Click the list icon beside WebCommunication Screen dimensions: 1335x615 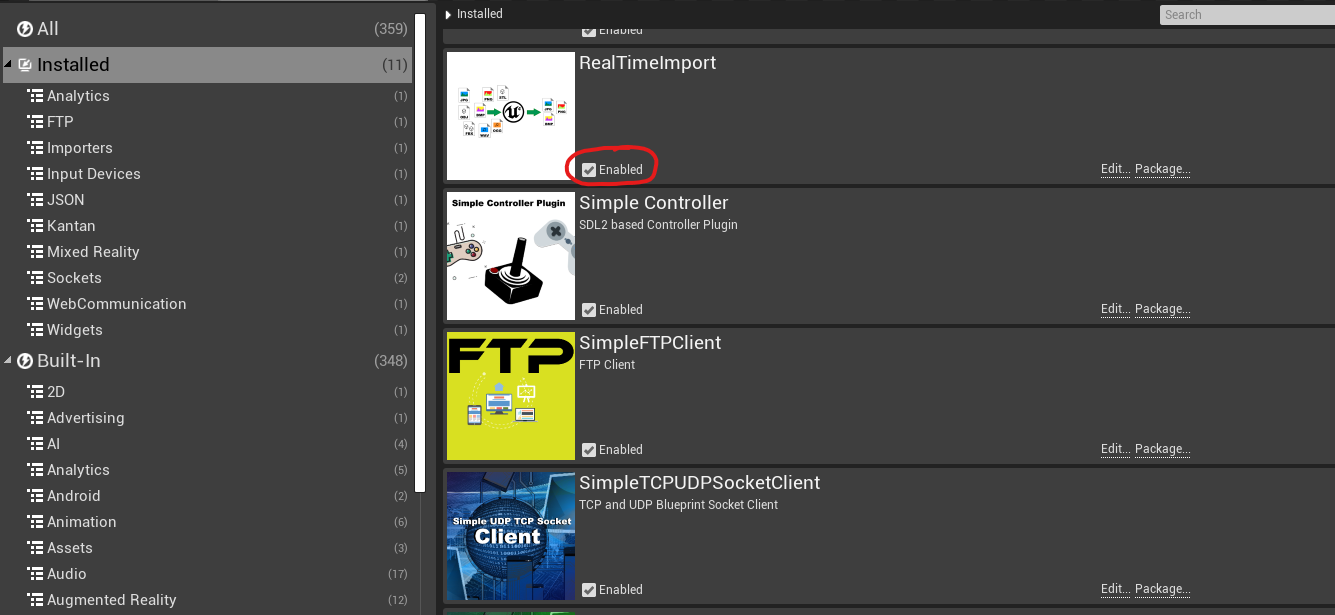click(x=35, y=304)
